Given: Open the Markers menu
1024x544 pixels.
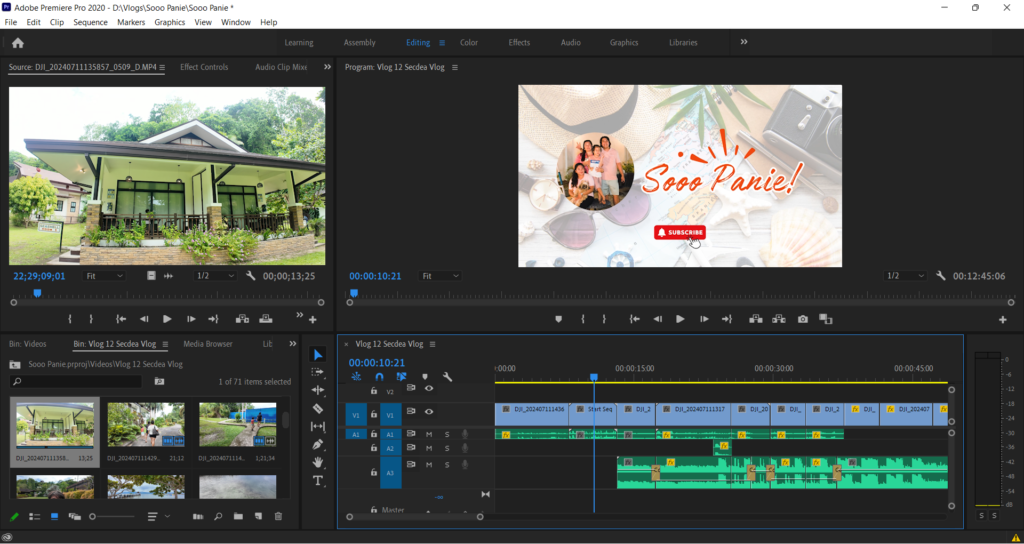Looking at the screenshot, I should coord(131,22).
